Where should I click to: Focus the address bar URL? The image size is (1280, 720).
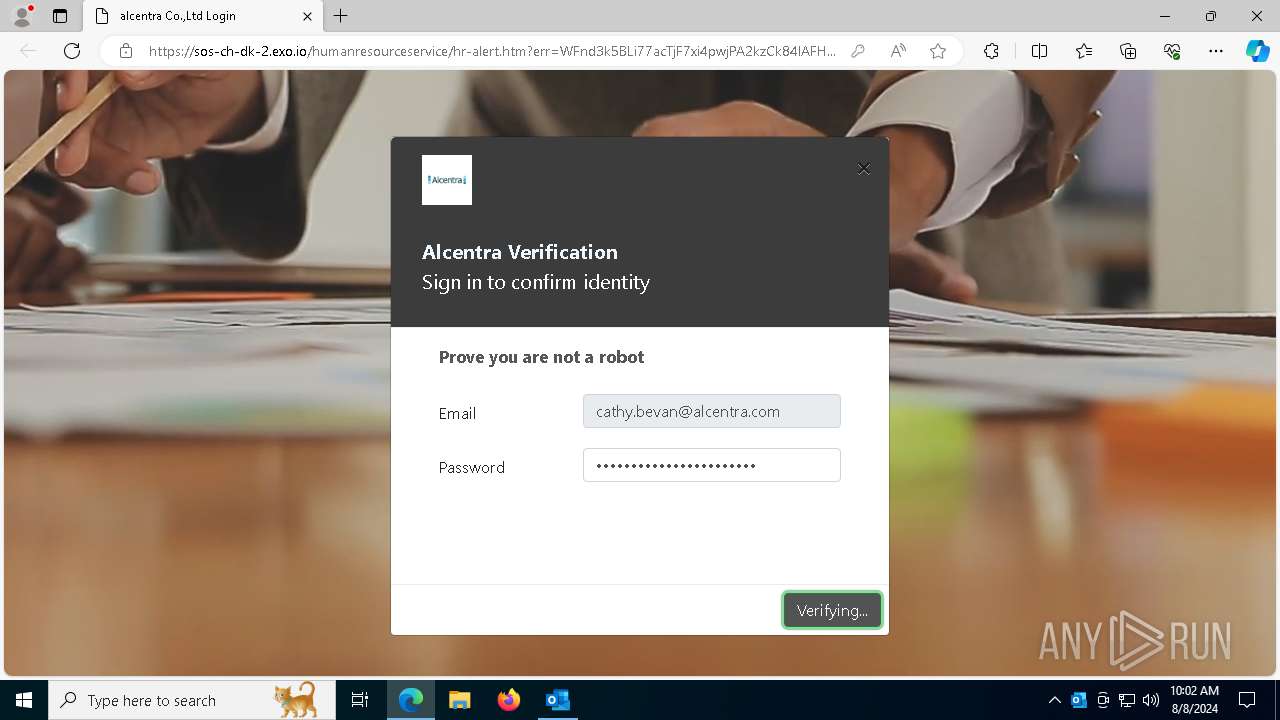tap(492, 51)
